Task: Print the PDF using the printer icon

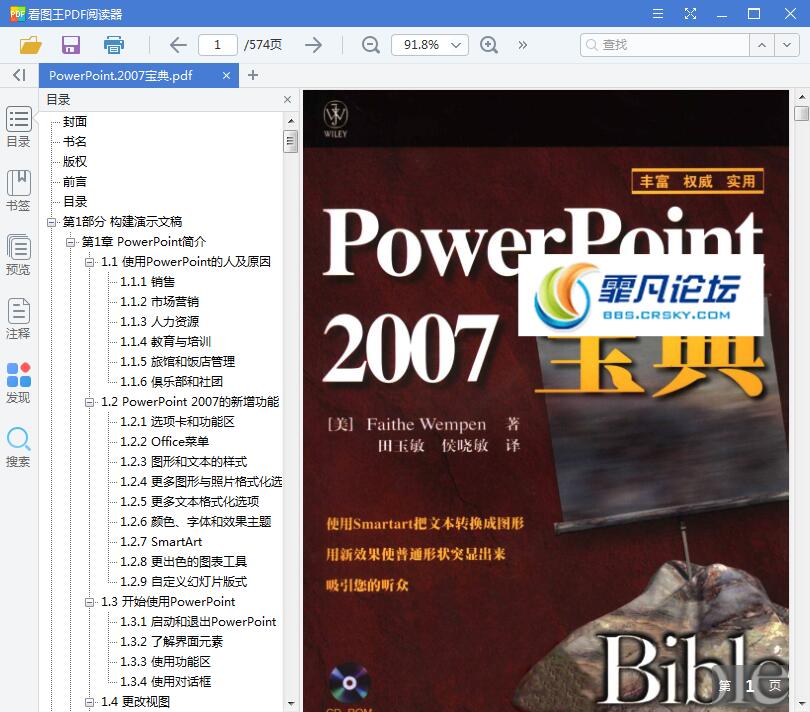Action: point(114,45)
